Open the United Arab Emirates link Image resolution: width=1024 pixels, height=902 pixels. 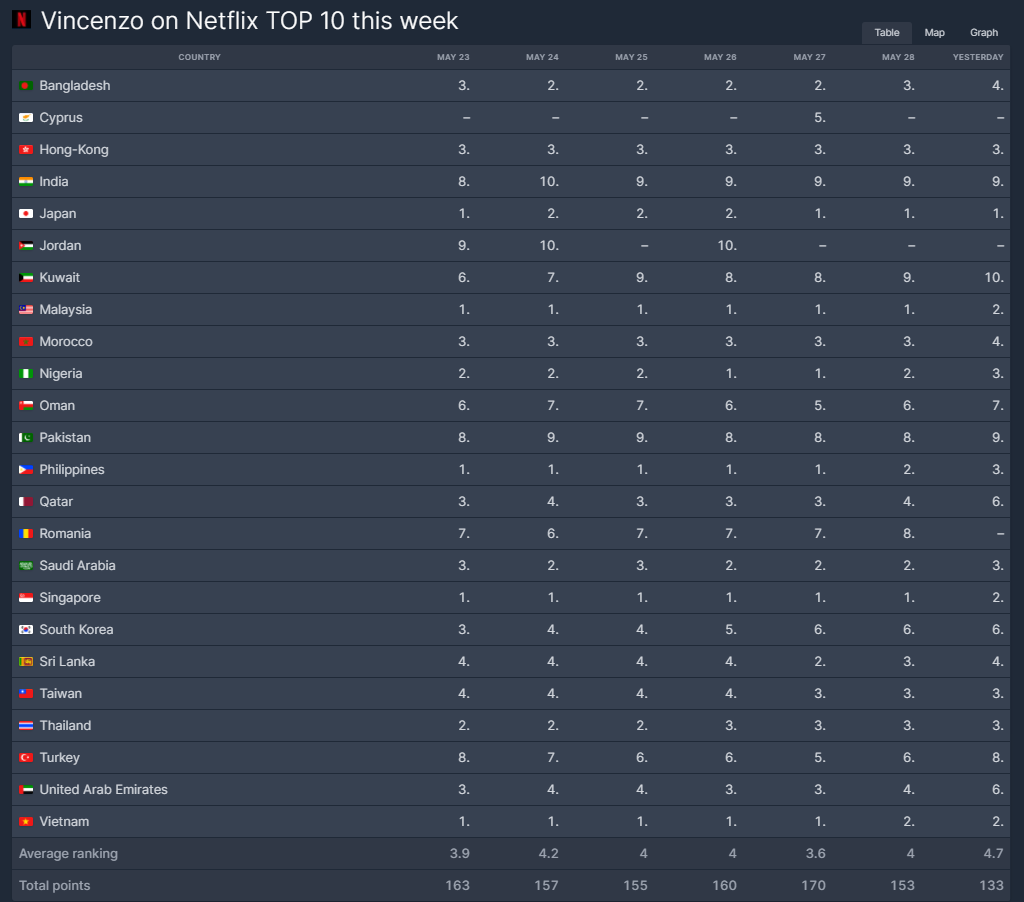tap(103, 790)
